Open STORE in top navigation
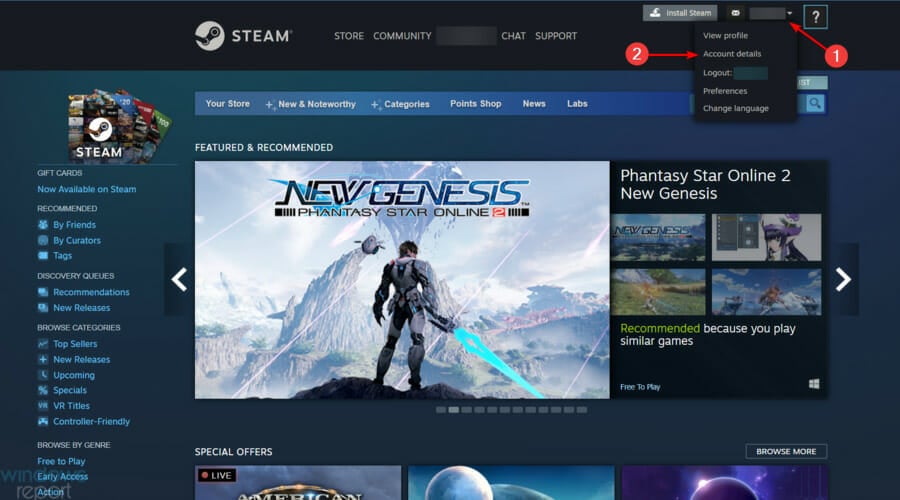This screenshot has height=500, width=900. coord(349,36)
